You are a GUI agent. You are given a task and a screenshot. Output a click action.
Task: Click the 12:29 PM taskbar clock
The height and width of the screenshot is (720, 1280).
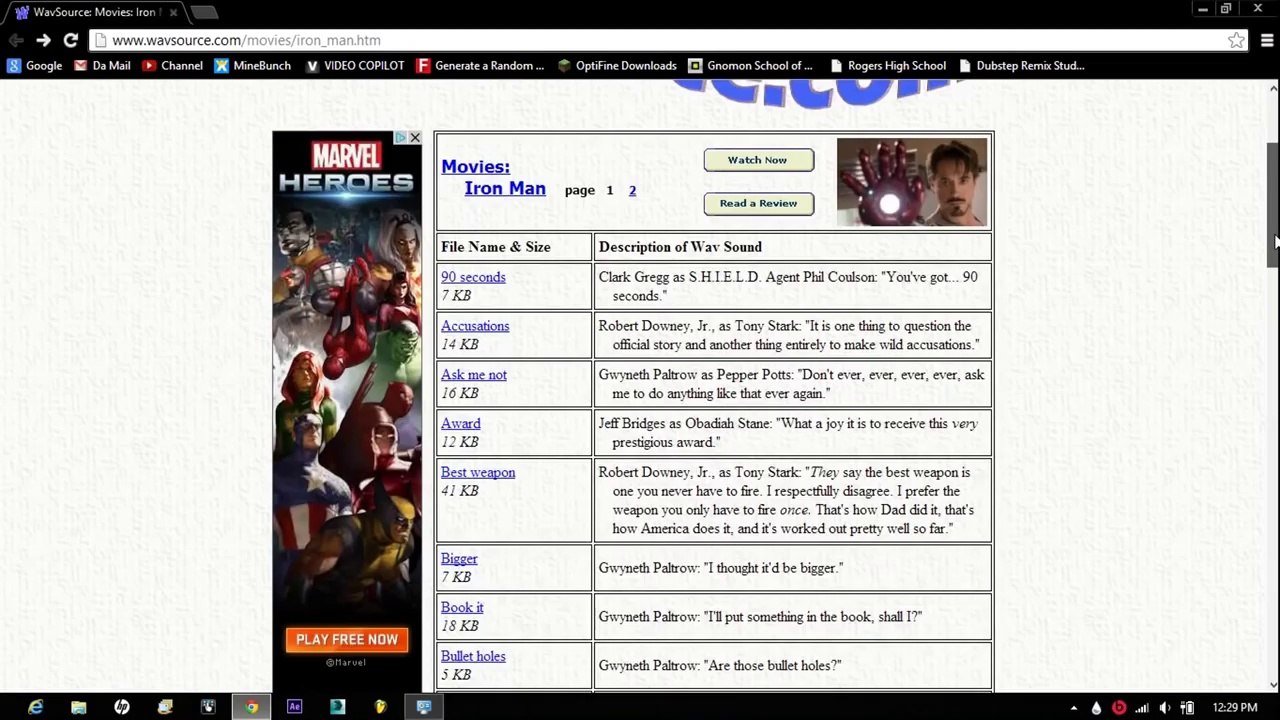click(1235, 708)
